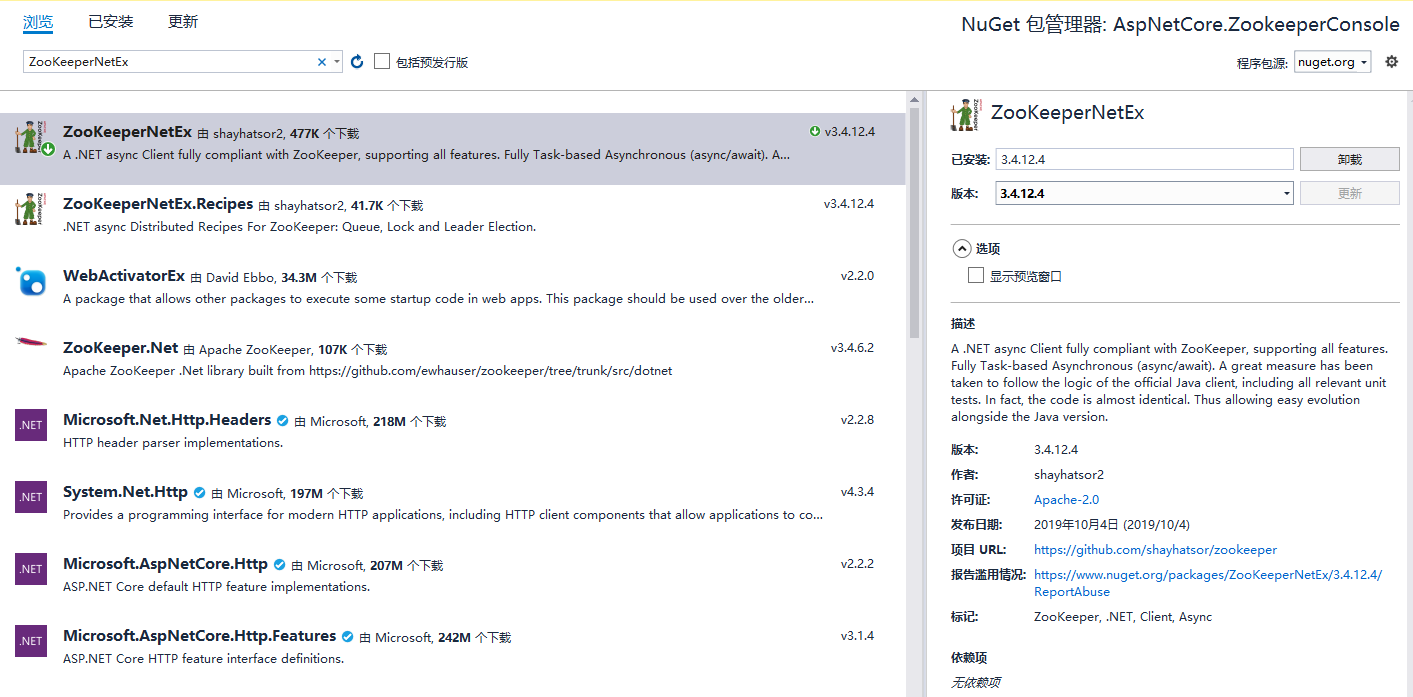Open the 更新 tab
This screenshot has height=697, width=1413.
coord(183,22)
